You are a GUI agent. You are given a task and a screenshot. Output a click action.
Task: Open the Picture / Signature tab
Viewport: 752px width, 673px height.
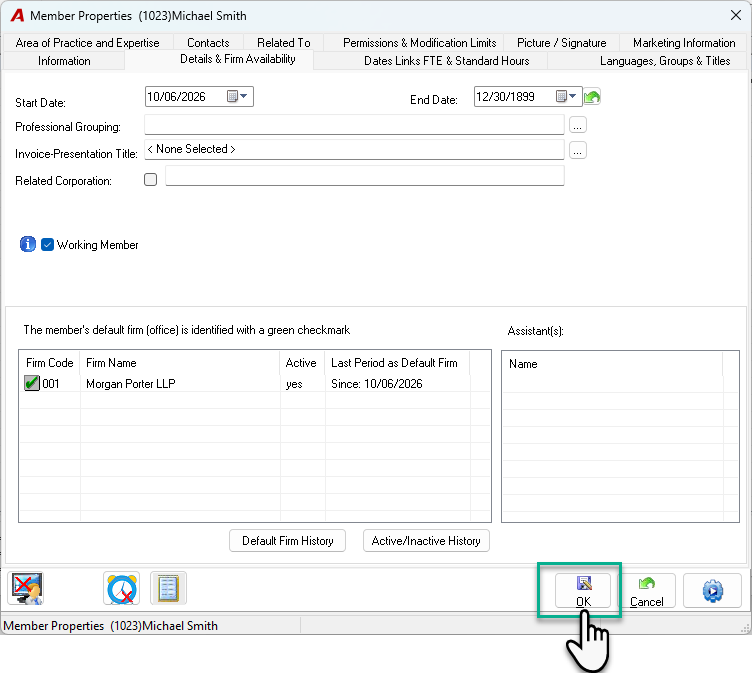(x=562, y=43)
